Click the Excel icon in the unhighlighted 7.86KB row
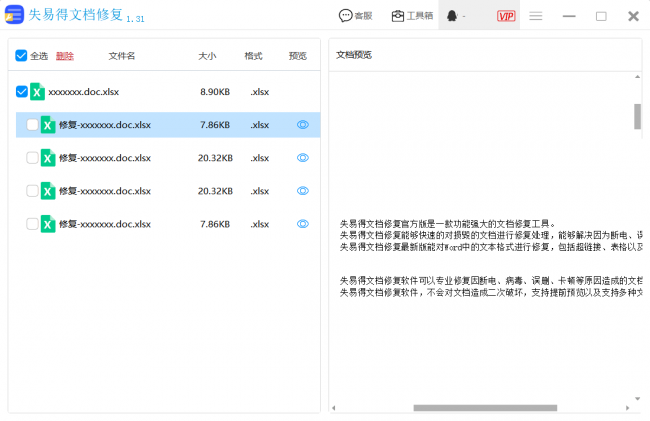 tap(48, 224)
